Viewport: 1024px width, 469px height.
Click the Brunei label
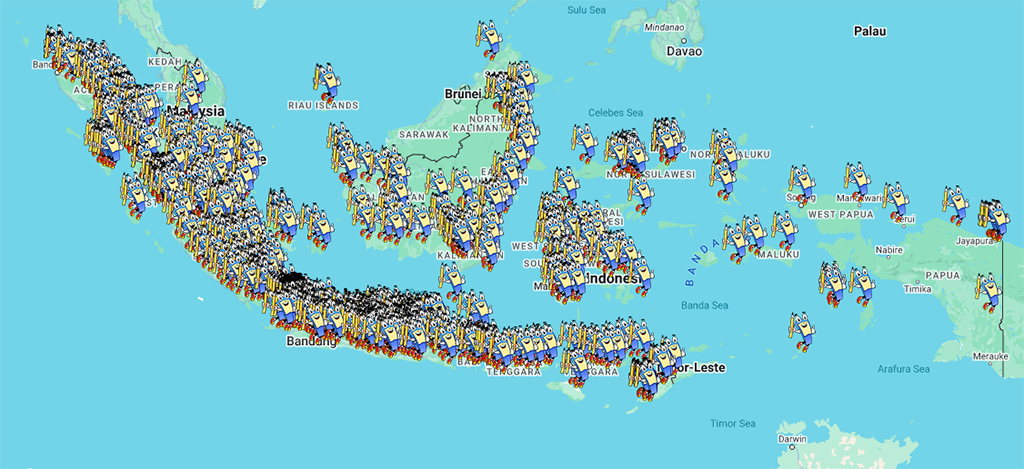pos(463,94)
